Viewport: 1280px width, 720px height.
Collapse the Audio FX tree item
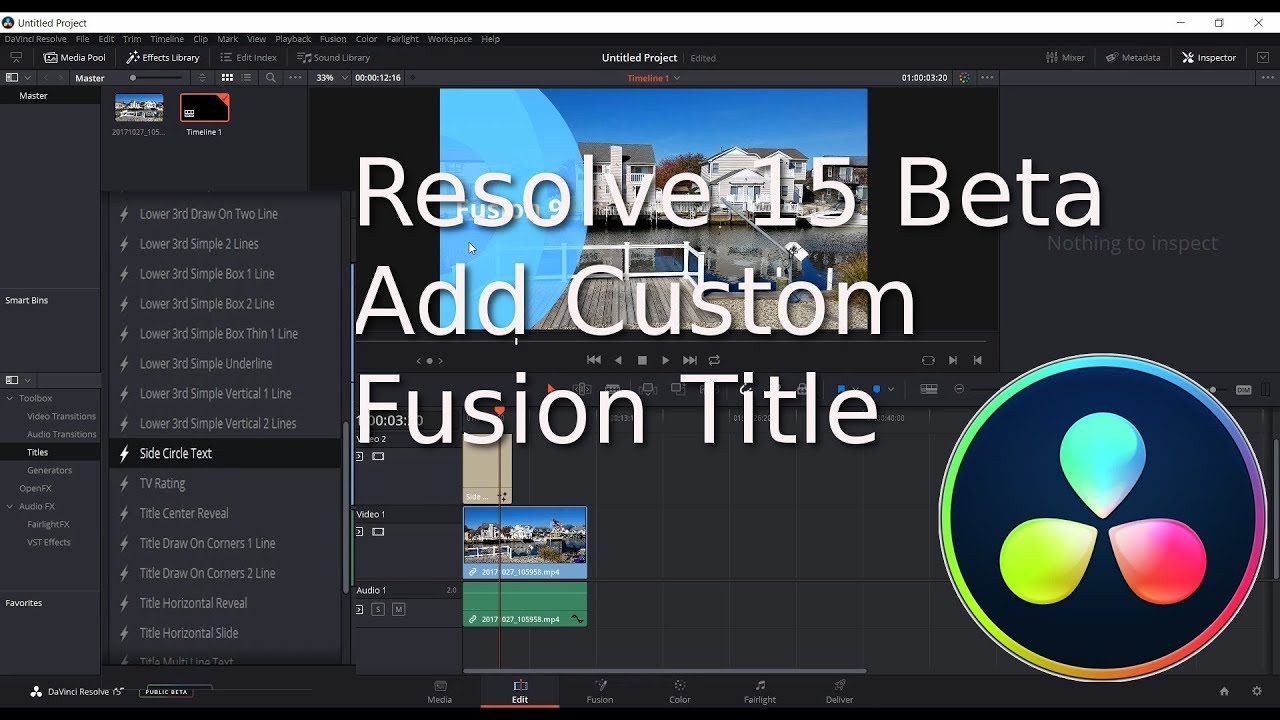coord(10,506)
